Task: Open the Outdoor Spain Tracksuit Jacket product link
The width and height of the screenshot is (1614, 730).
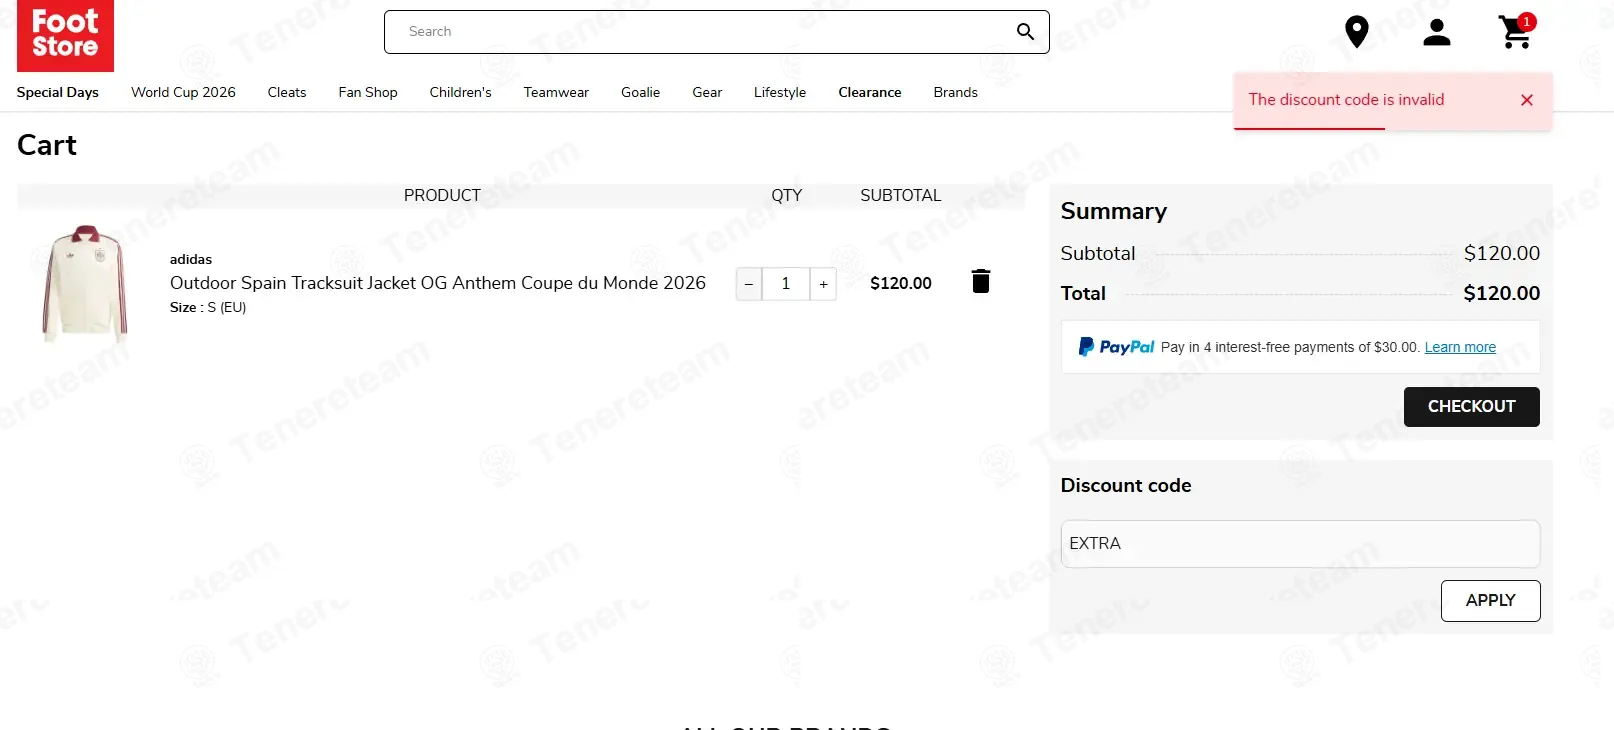Action: (438, 283)
